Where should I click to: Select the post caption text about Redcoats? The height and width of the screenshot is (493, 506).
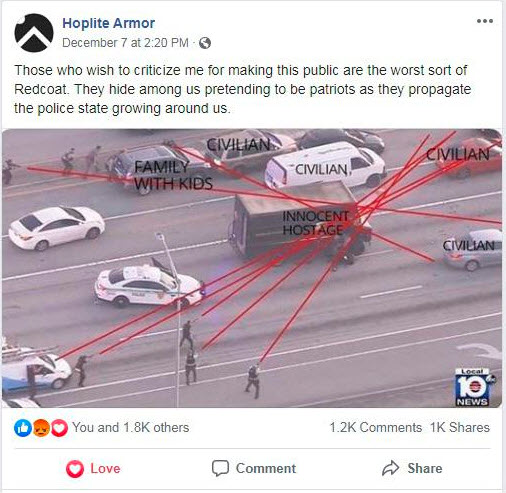[x=243, y=89]
